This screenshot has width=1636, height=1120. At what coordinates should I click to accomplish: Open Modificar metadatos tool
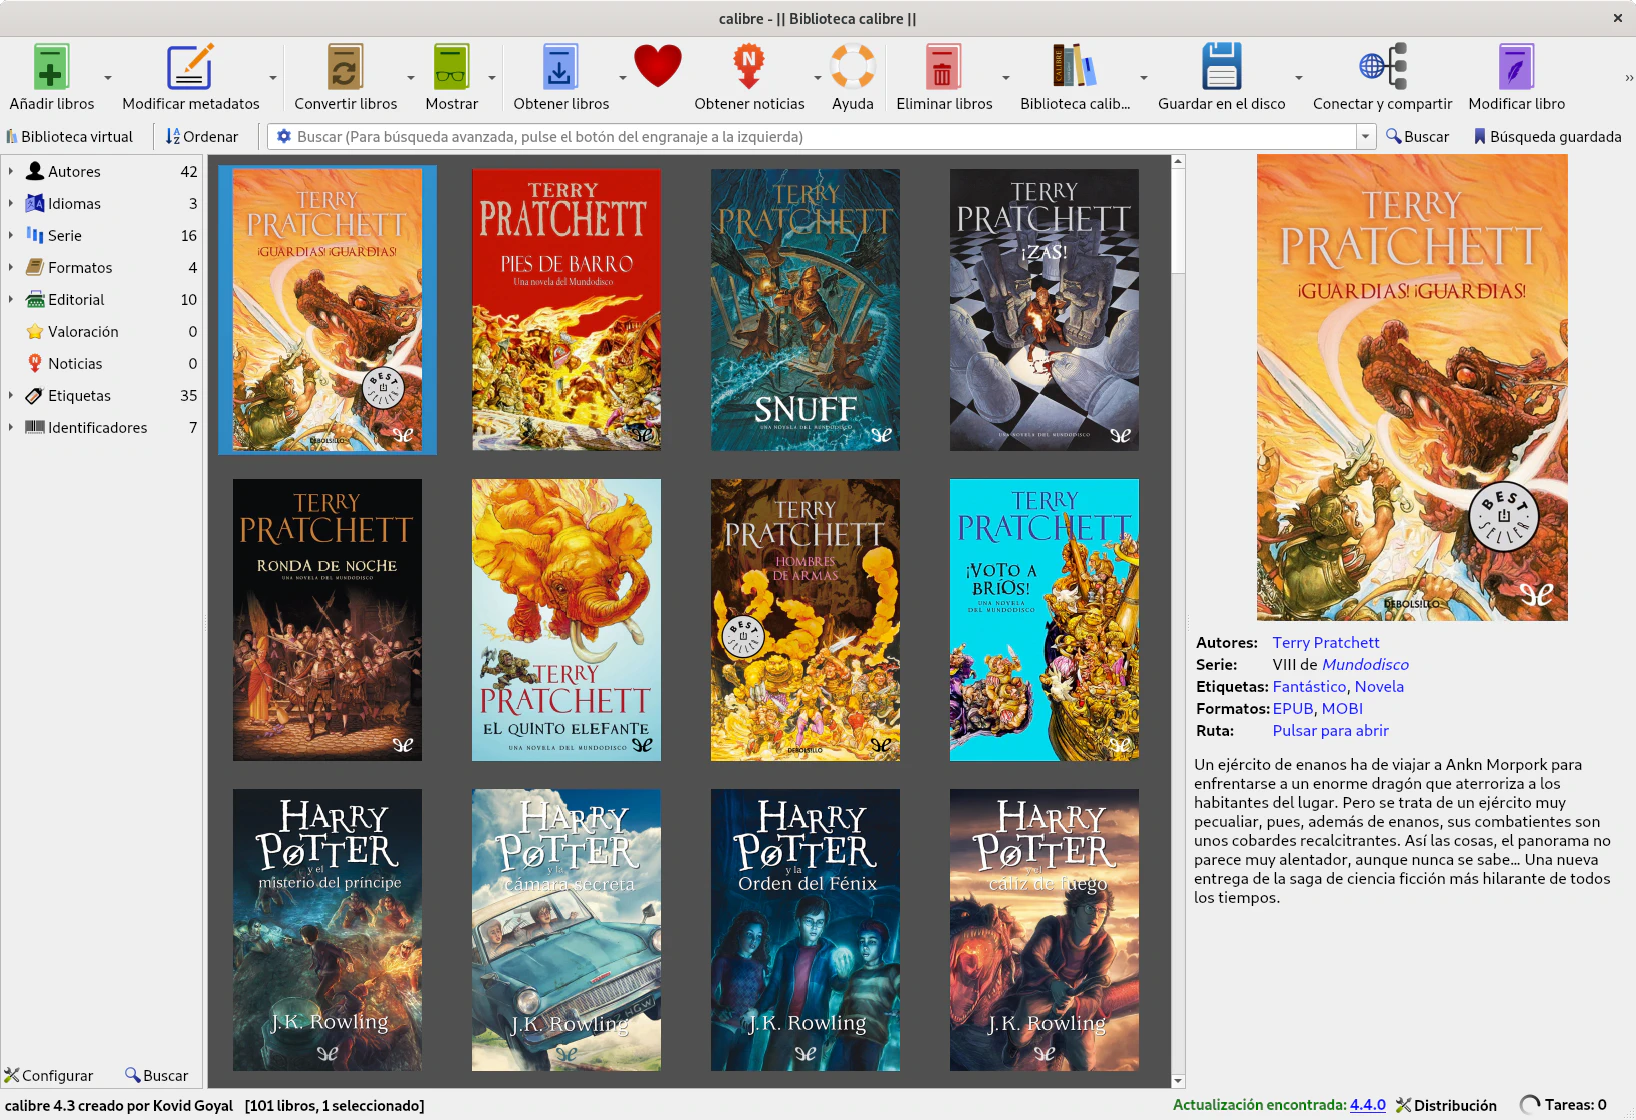pyautogui.click(x=190, y=68)
